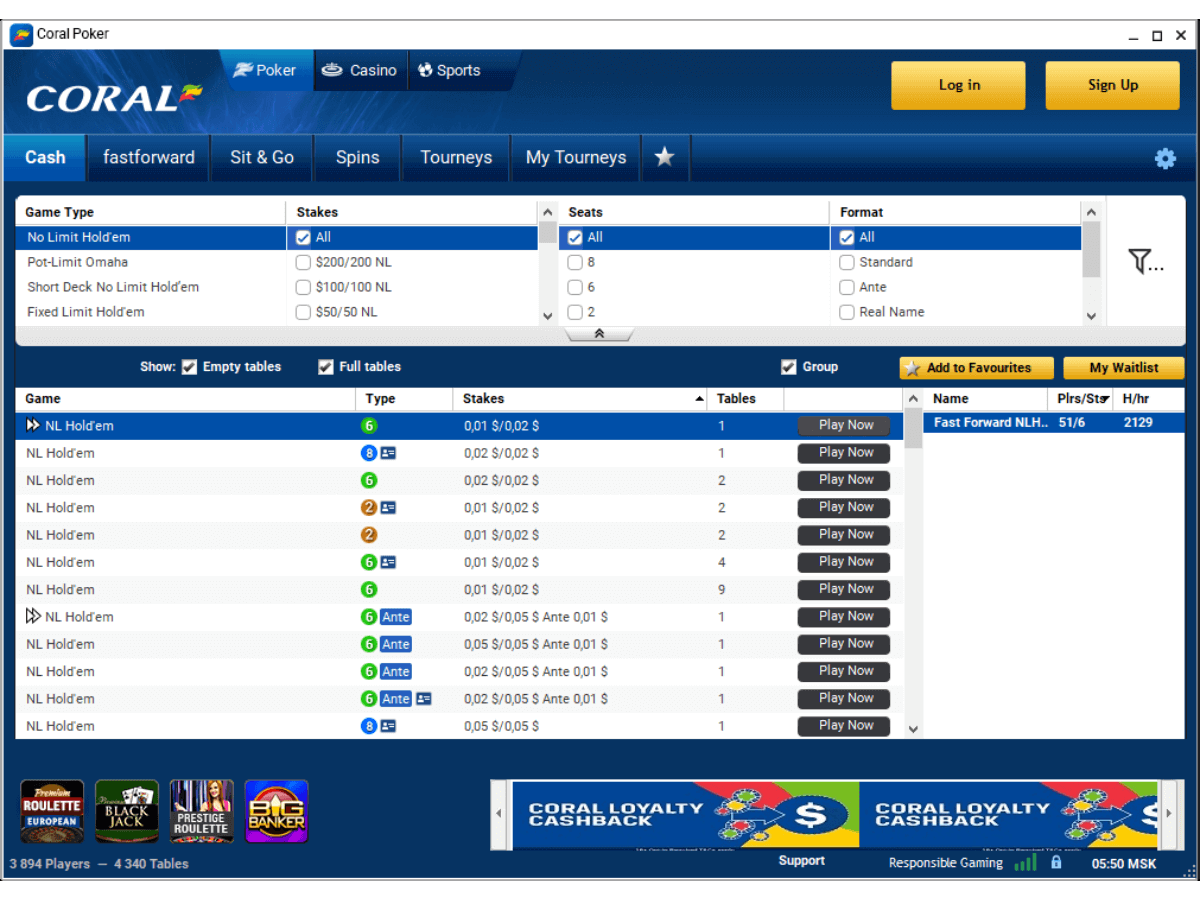Launch the Big Banker game icon
The width and height of the screenshot is (1200, 900).
276,811
